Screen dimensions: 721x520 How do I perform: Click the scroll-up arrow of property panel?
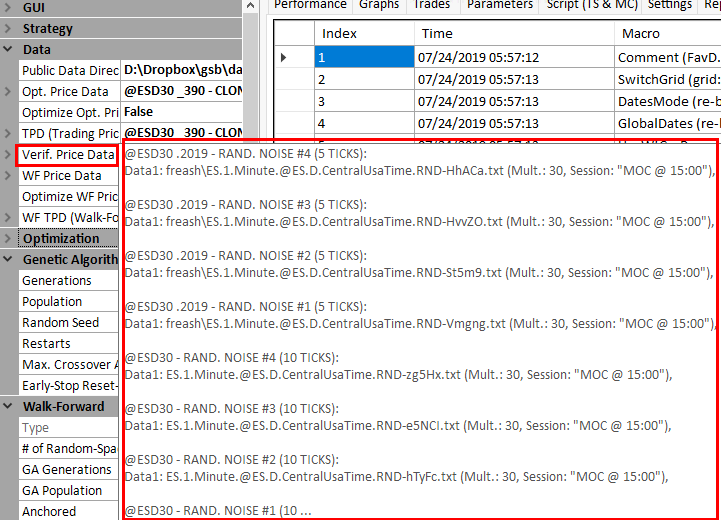point(251,7)
